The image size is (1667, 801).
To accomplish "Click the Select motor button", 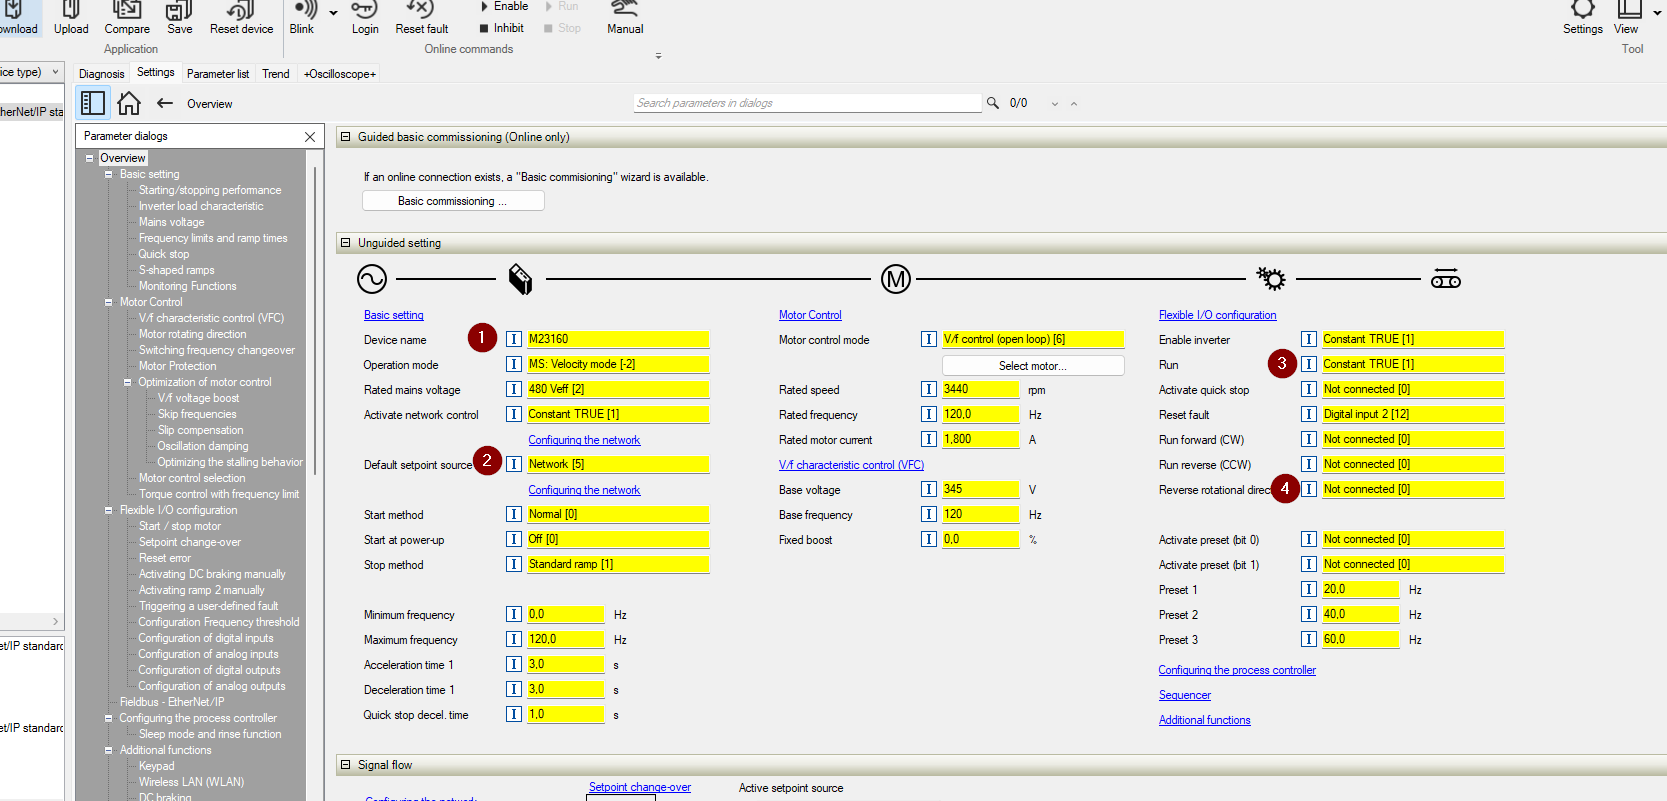I will pyautogui.click(x=1033, y=366).
